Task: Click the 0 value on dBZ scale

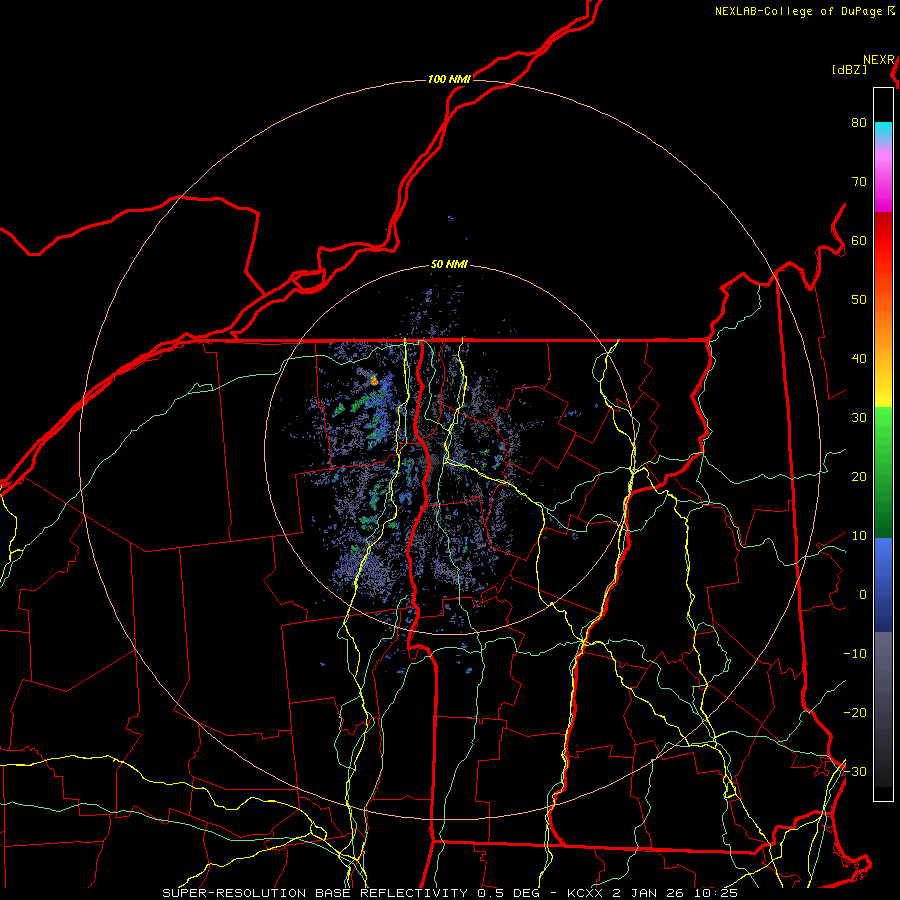Action: click(863, 595)
